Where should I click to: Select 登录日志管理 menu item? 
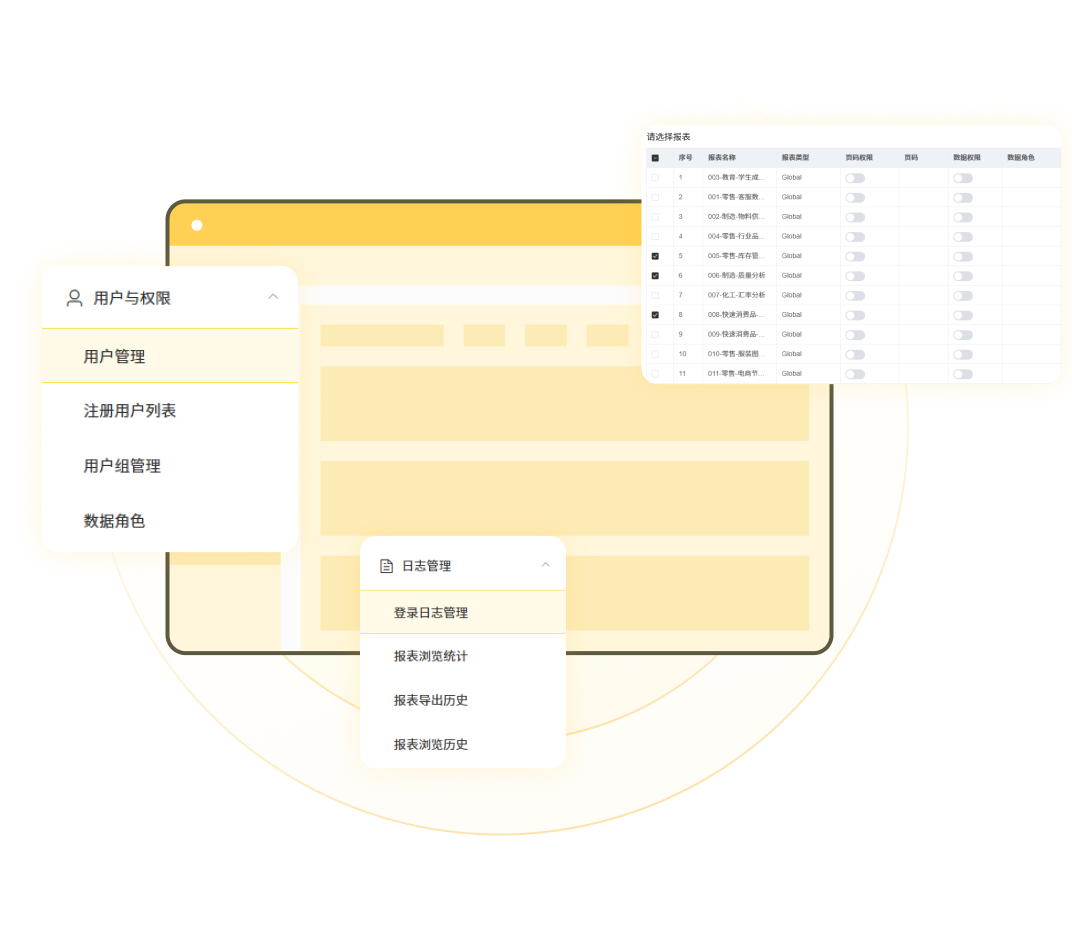tap(432, 612)
